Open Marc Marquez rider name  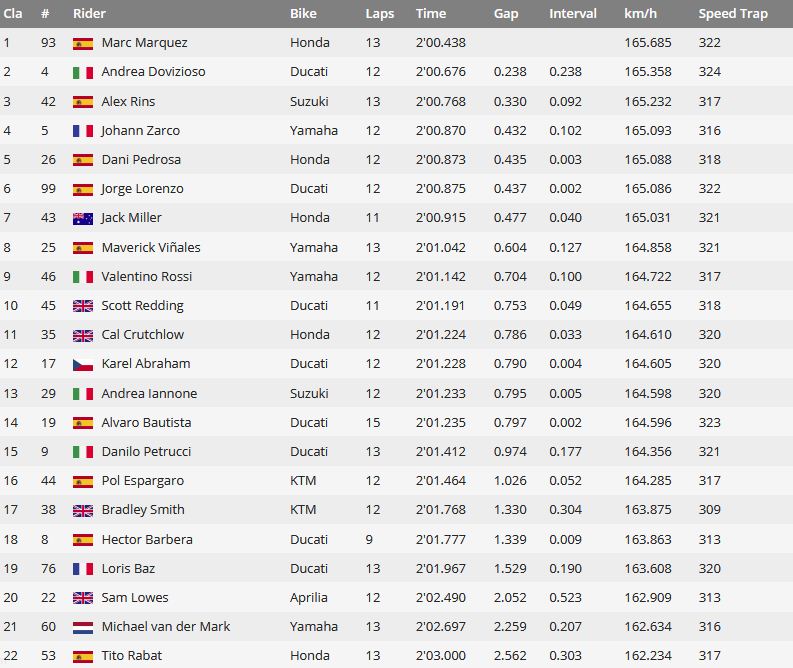pos(144,43)
